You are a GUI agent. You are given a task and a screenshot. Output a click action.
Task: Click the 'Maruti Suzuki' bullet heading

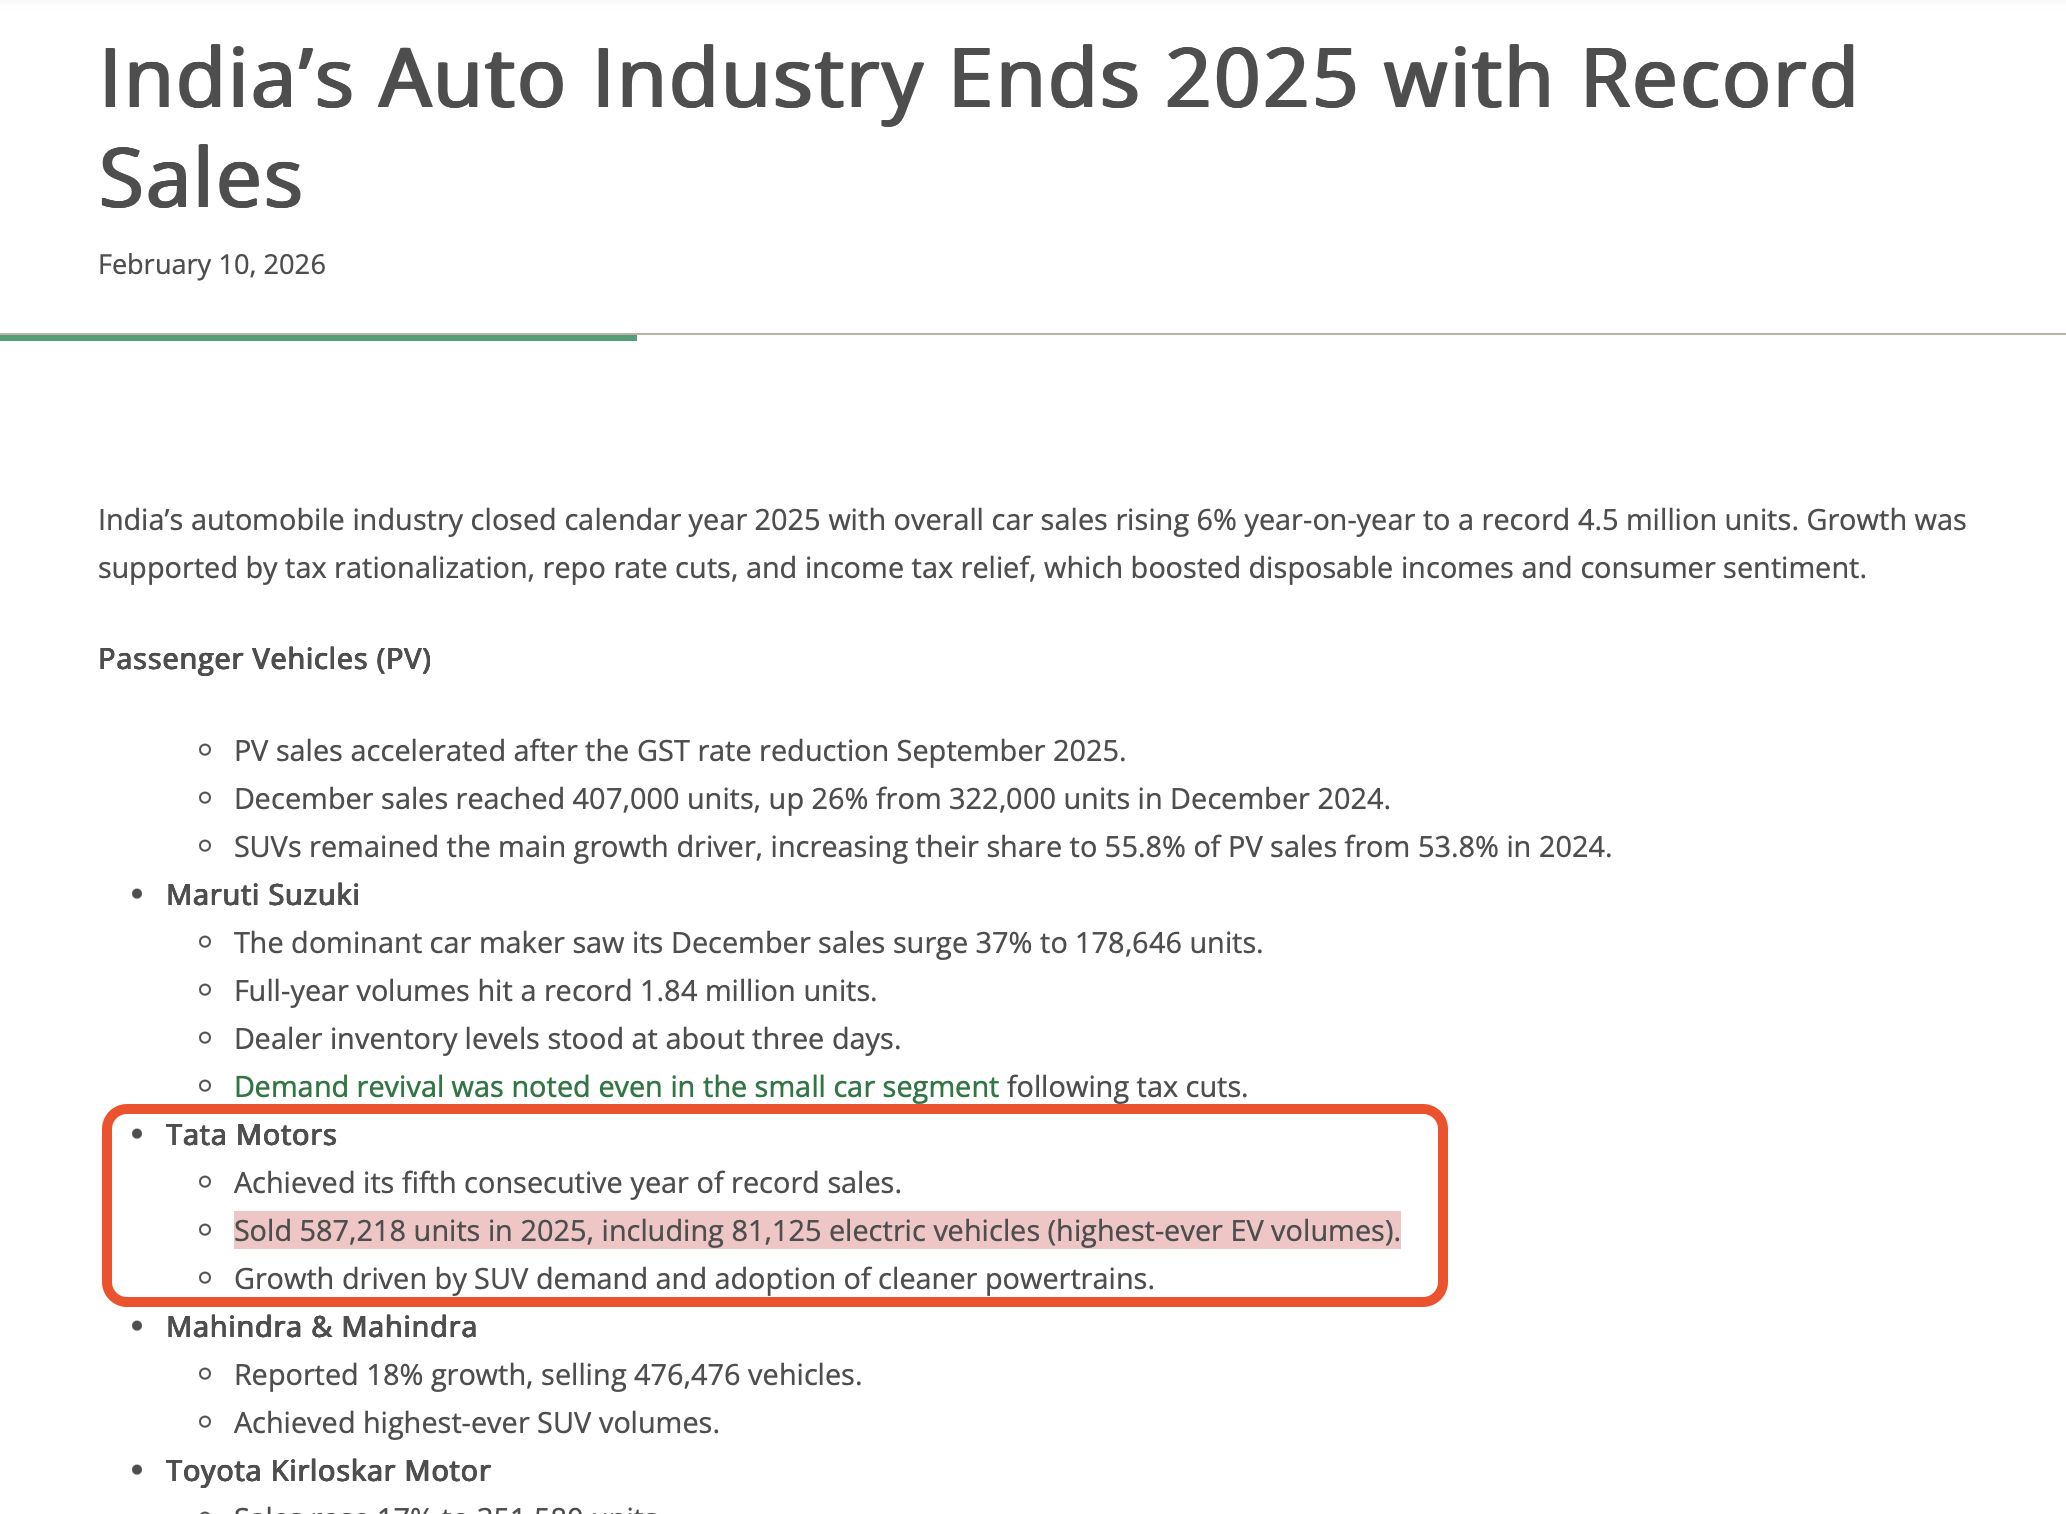coord(263,895)
